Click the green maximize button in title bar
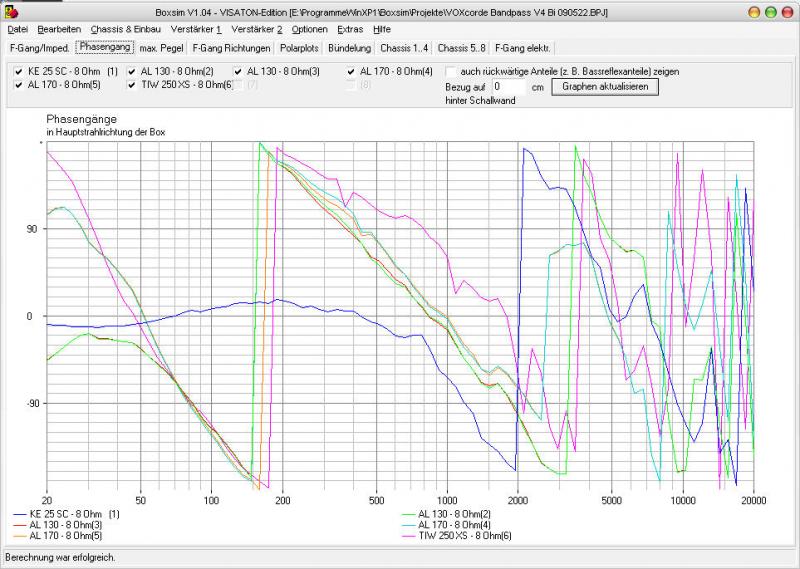 pyautogui.click(x=771, y=11)
